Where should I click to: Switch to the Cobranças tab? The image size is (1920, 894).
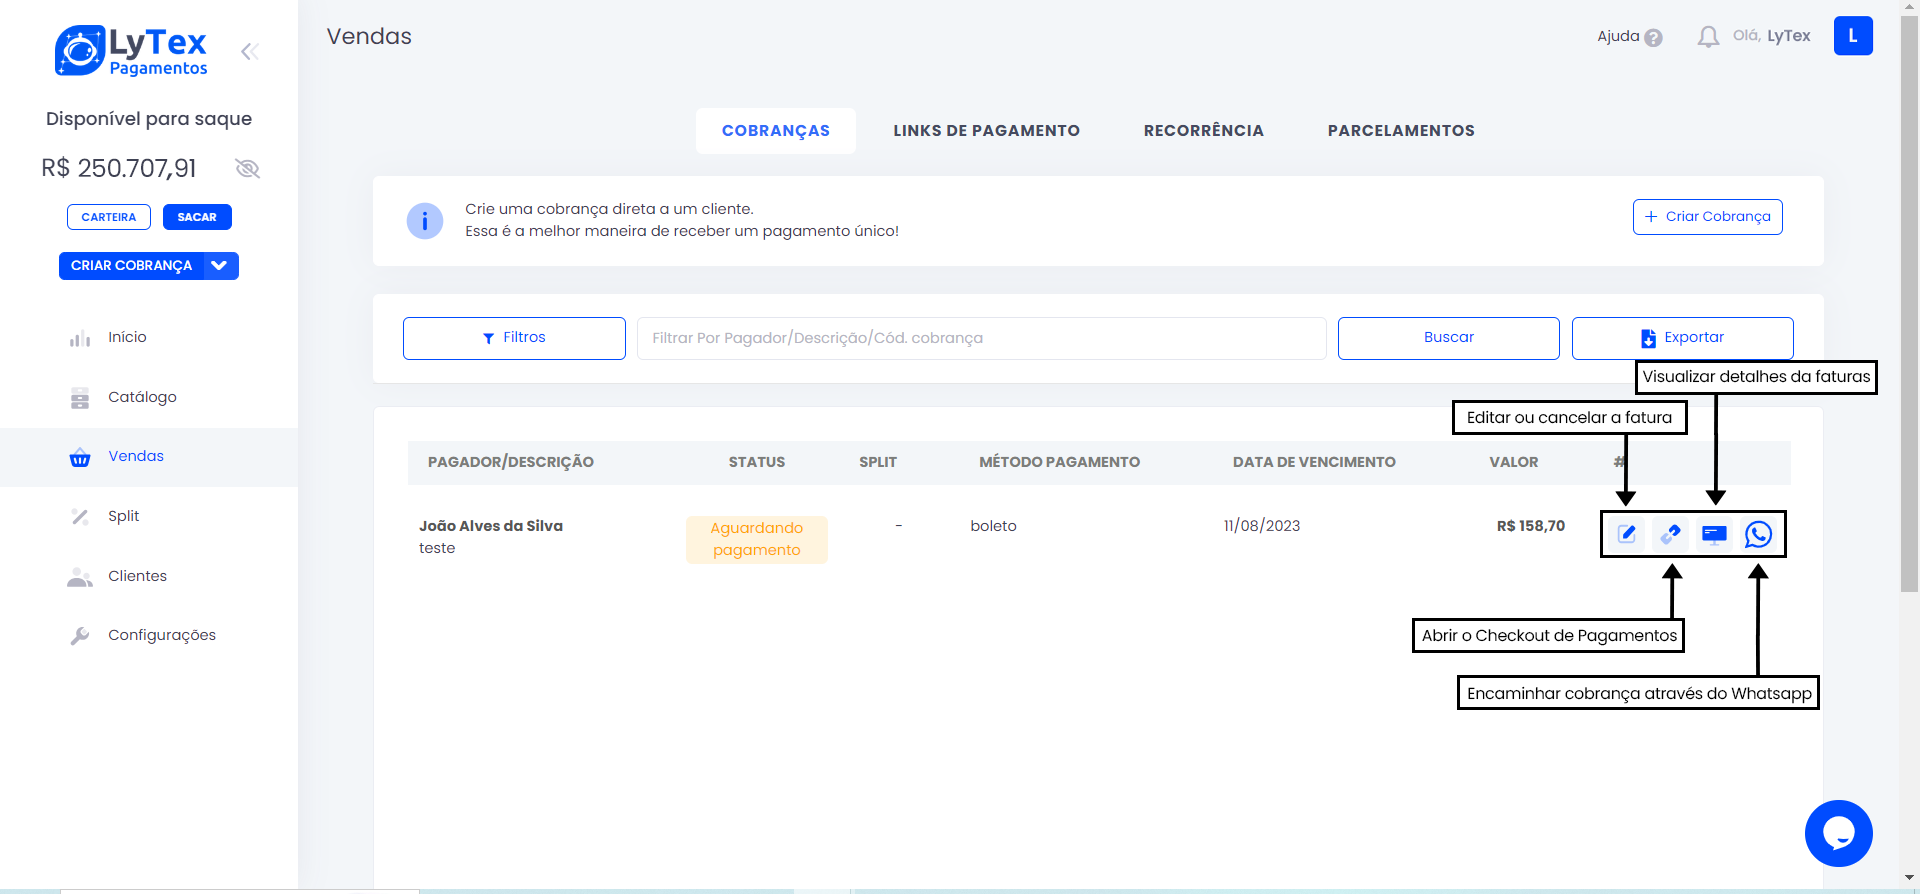pyautogui.click(x=776, y=131)
